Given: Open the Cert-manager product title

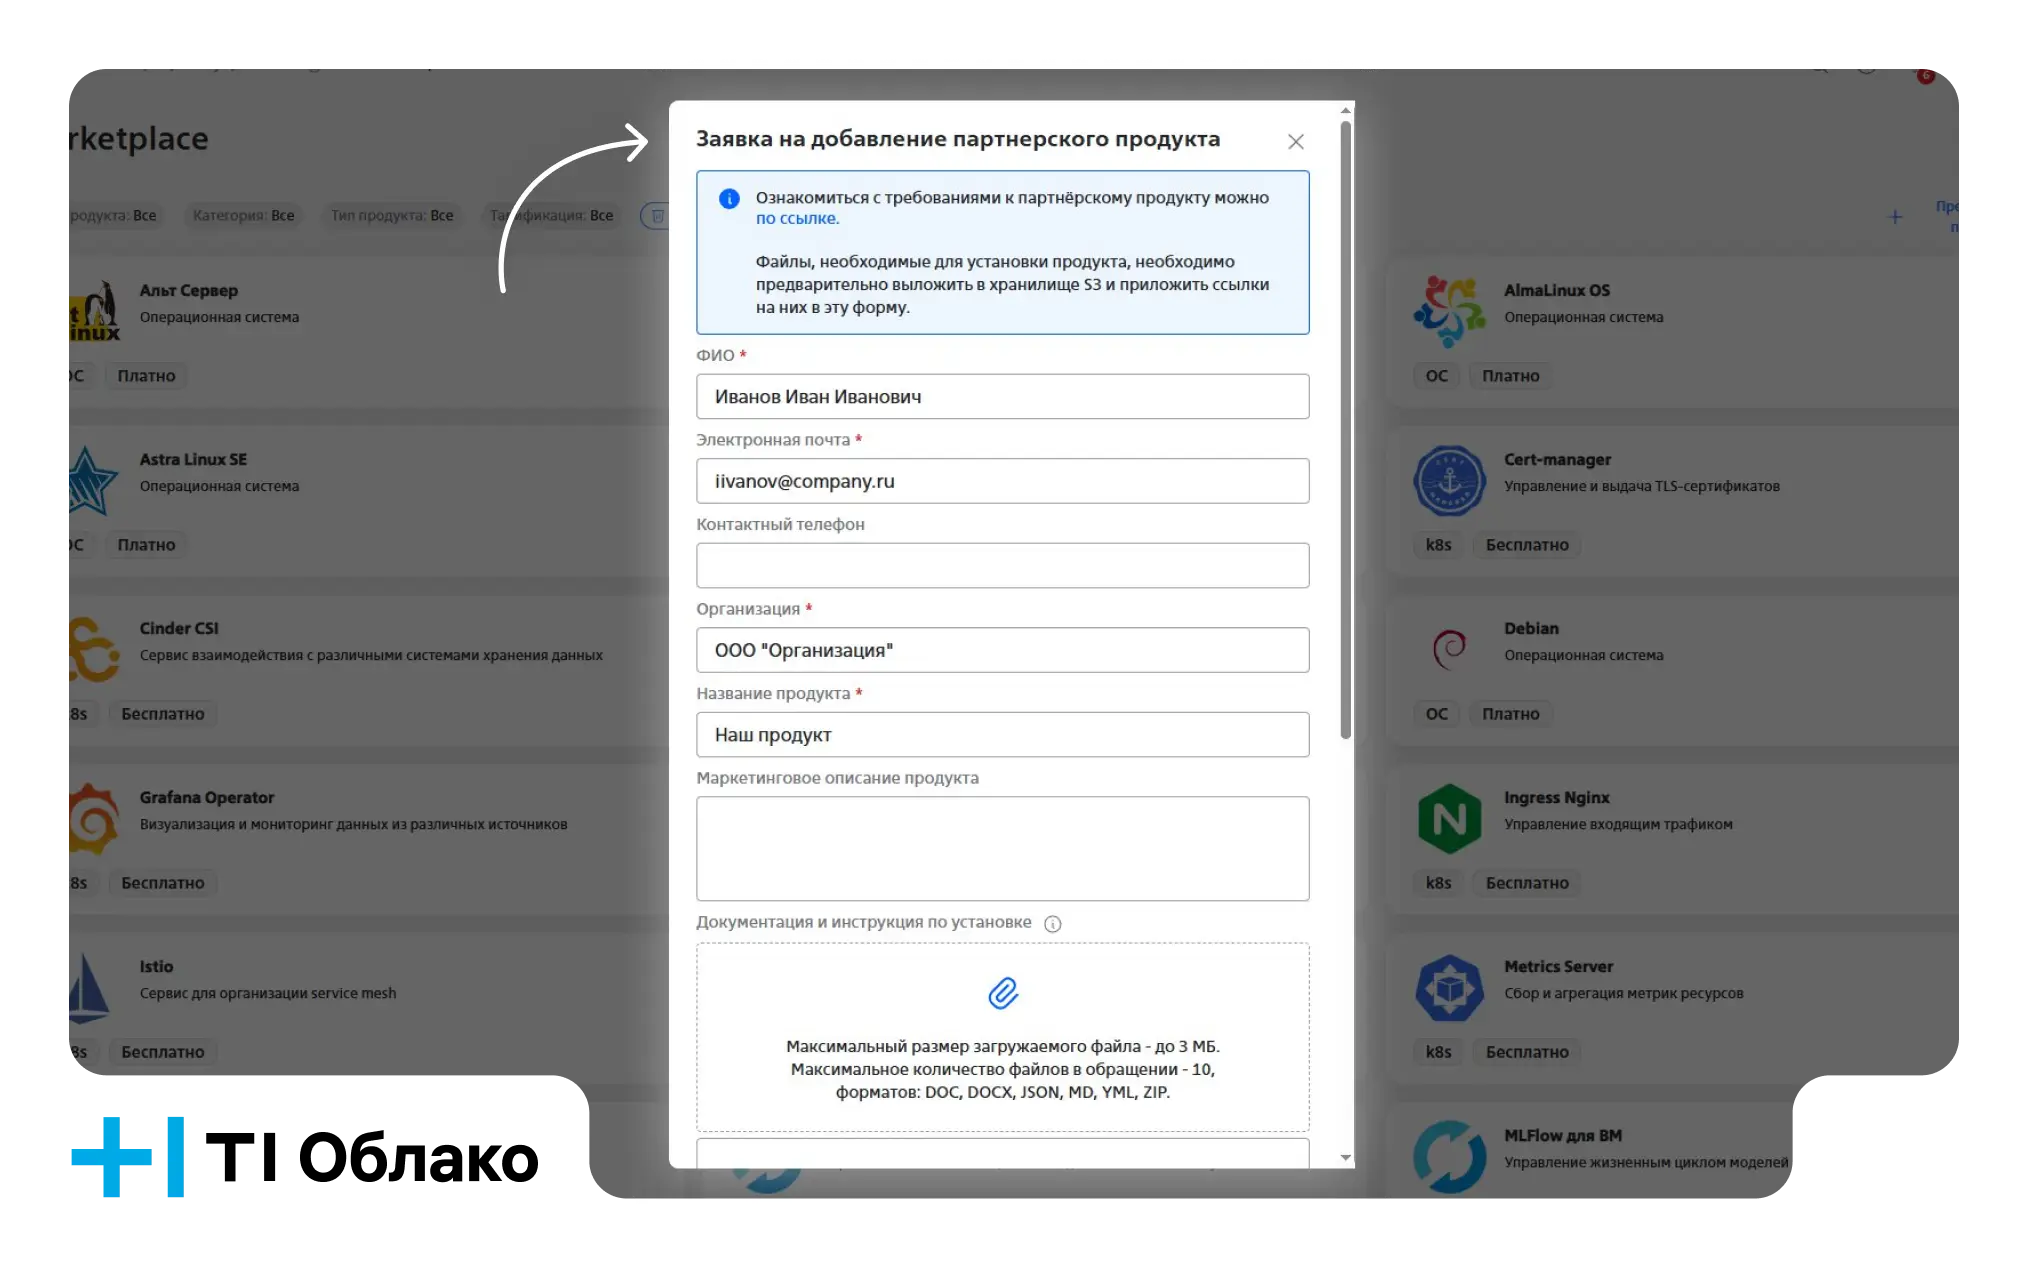Looking at the screenshot, I should click(x=1558, y=460).
